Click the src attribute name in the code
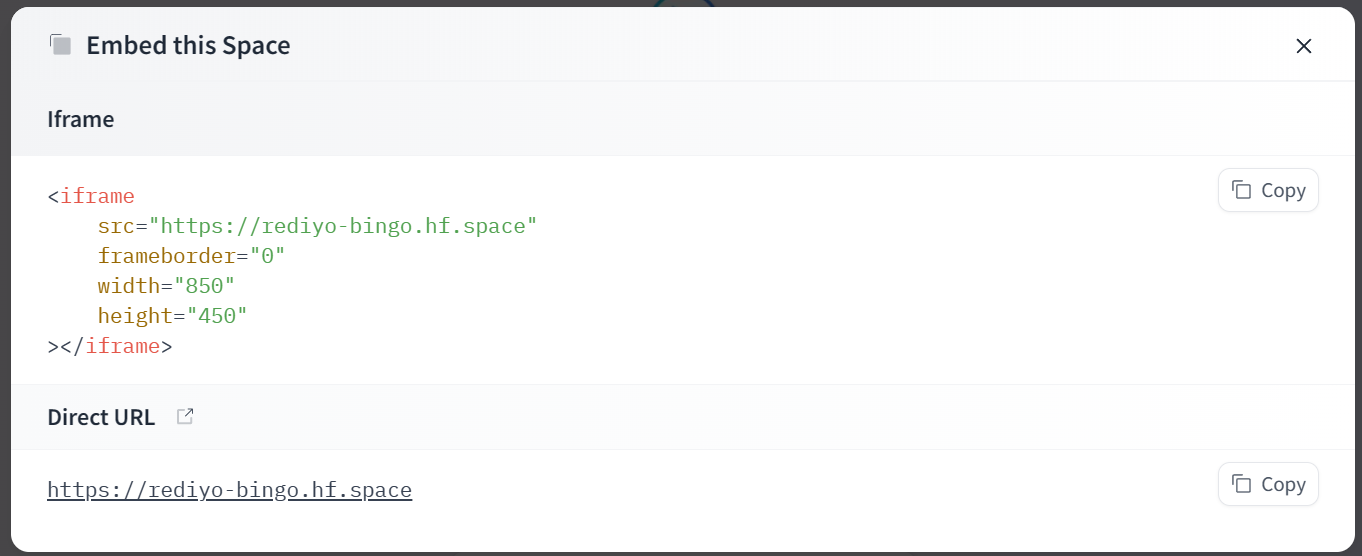 pos(116,226)
